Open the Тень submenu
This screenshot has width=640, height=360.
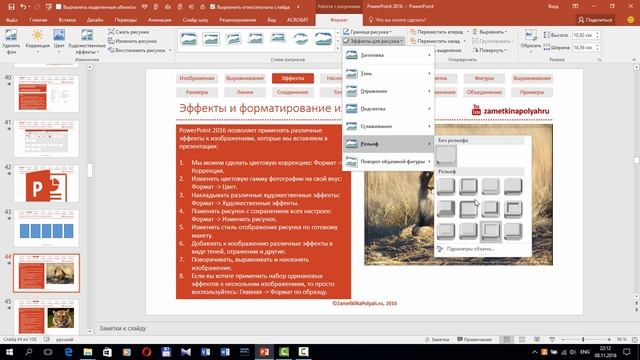pyautogui.click(x=388, y=73)
